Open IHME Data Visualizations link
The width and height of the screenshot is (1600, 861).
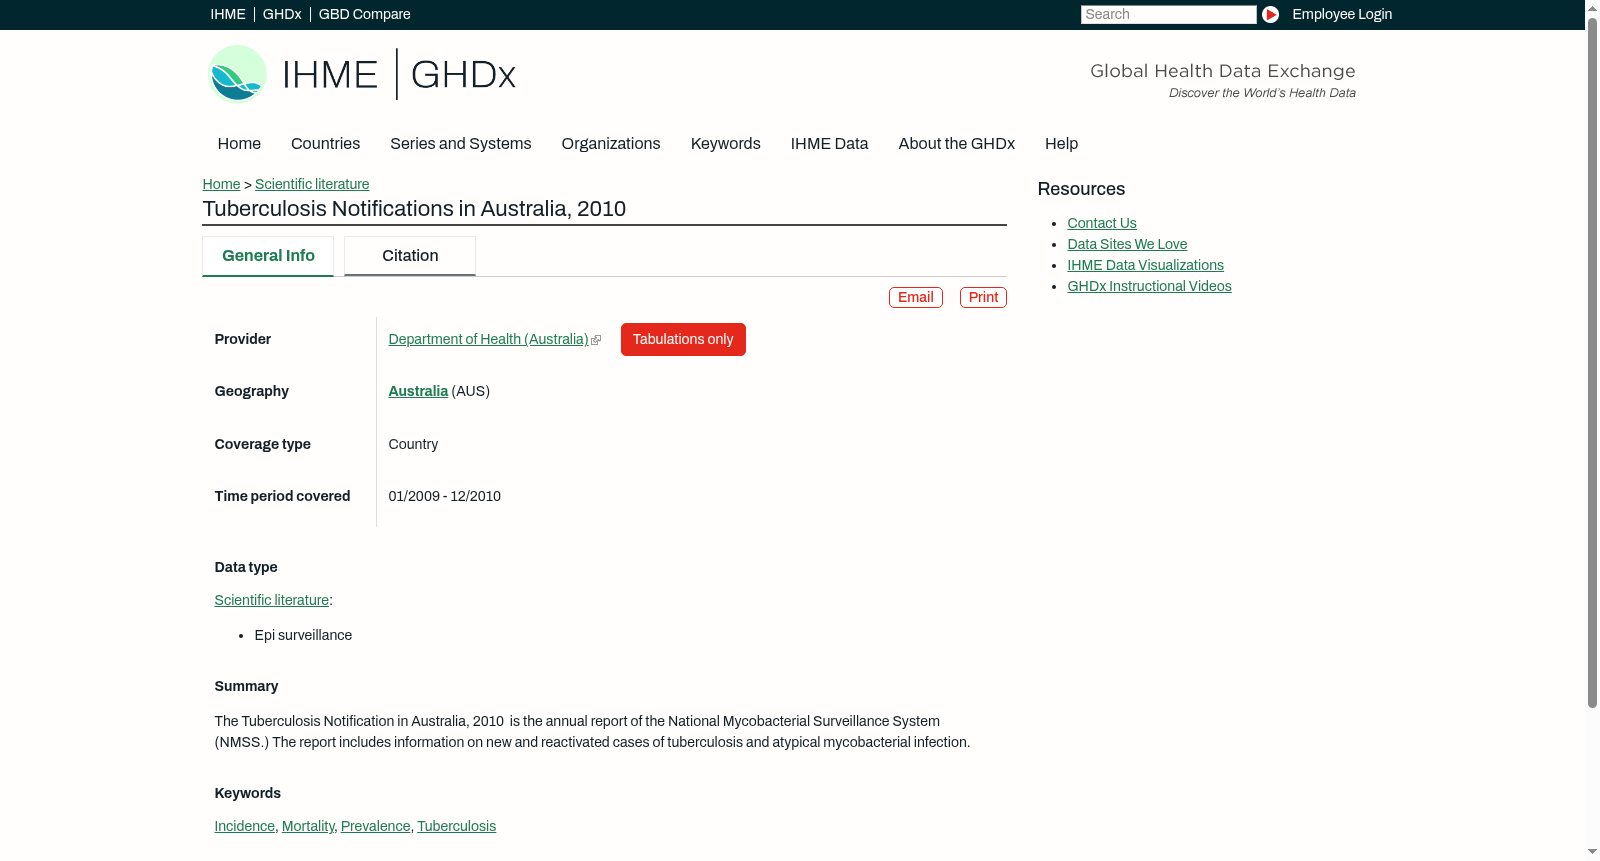[1145, 265]
